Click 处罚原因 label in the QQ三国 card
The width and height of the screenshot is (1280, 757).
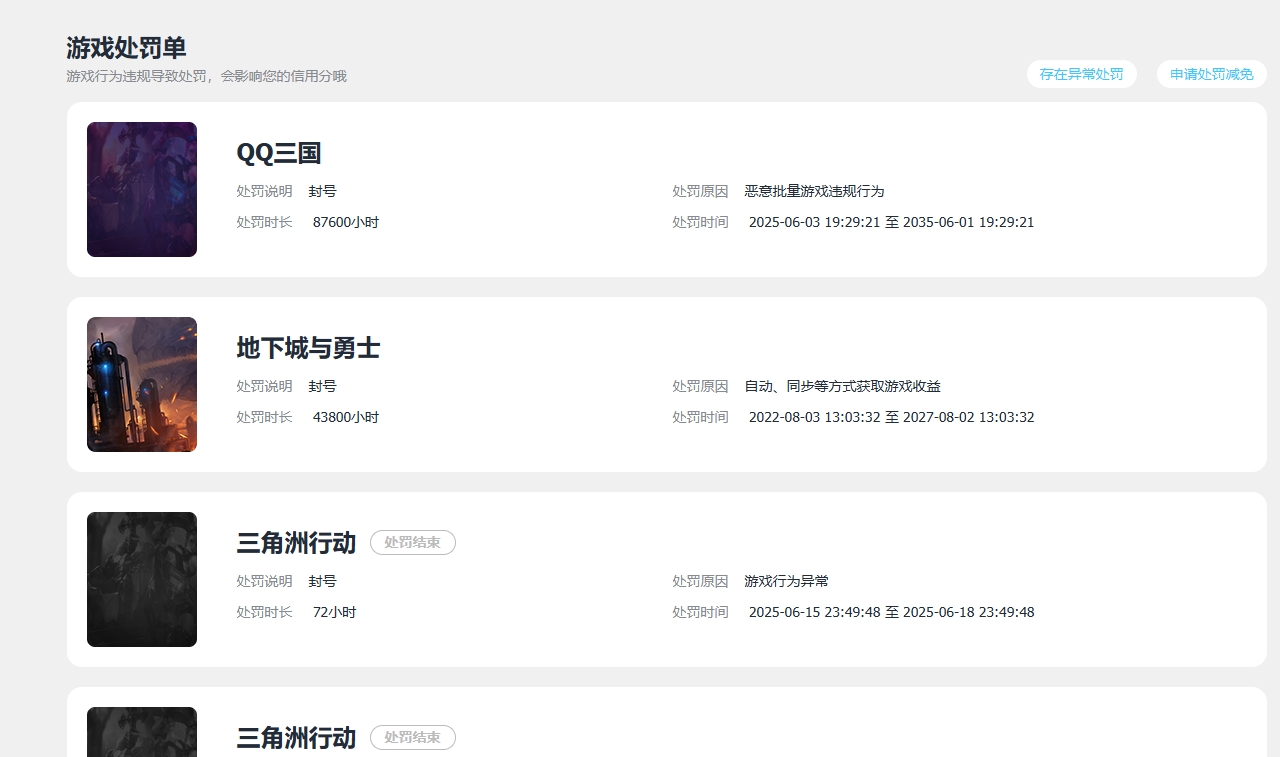(x=700, y=191)
